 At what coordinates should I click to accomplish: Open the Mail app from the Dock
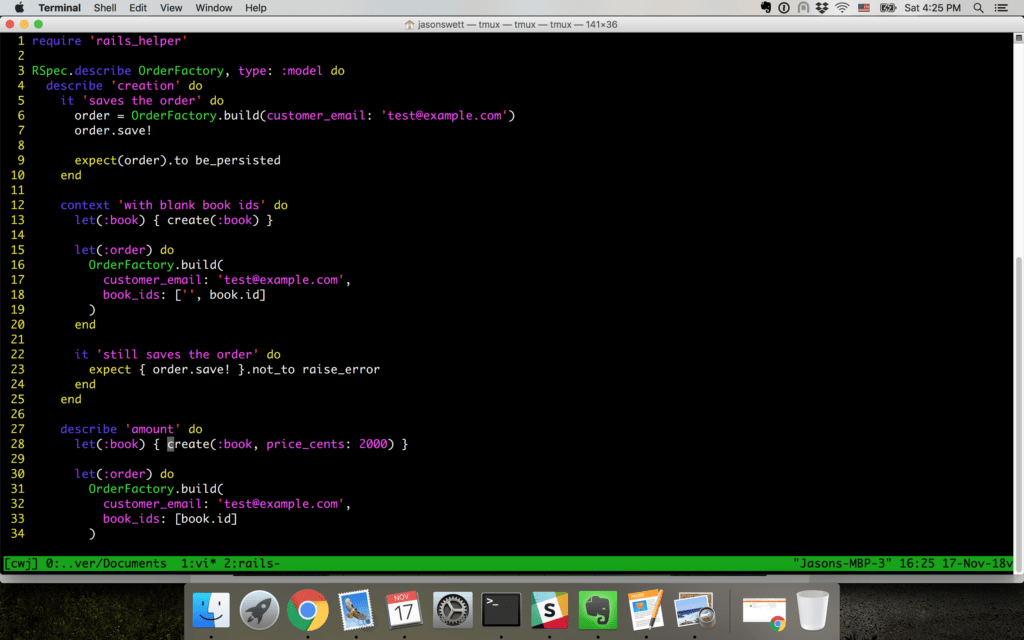[355, 608]
